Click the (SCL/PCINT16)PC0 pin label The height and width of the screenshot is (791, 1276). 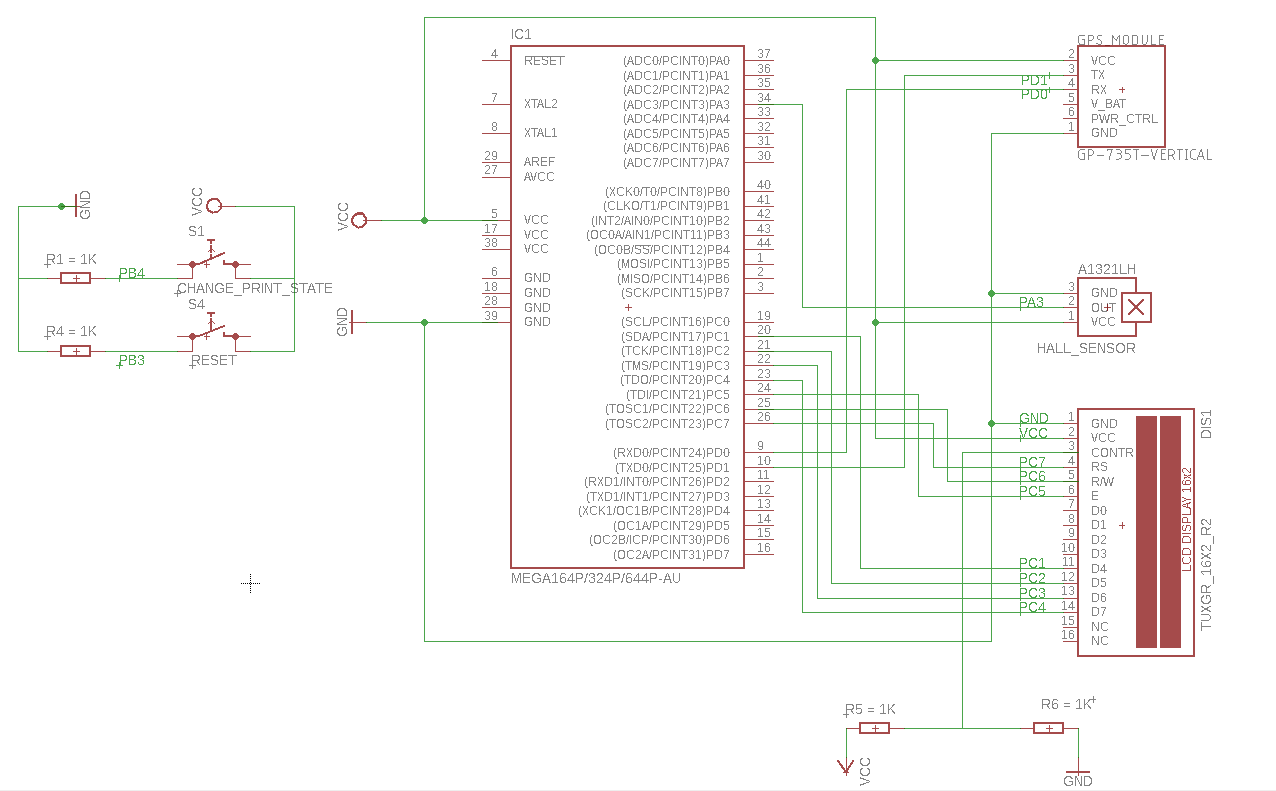pos(675,322)
